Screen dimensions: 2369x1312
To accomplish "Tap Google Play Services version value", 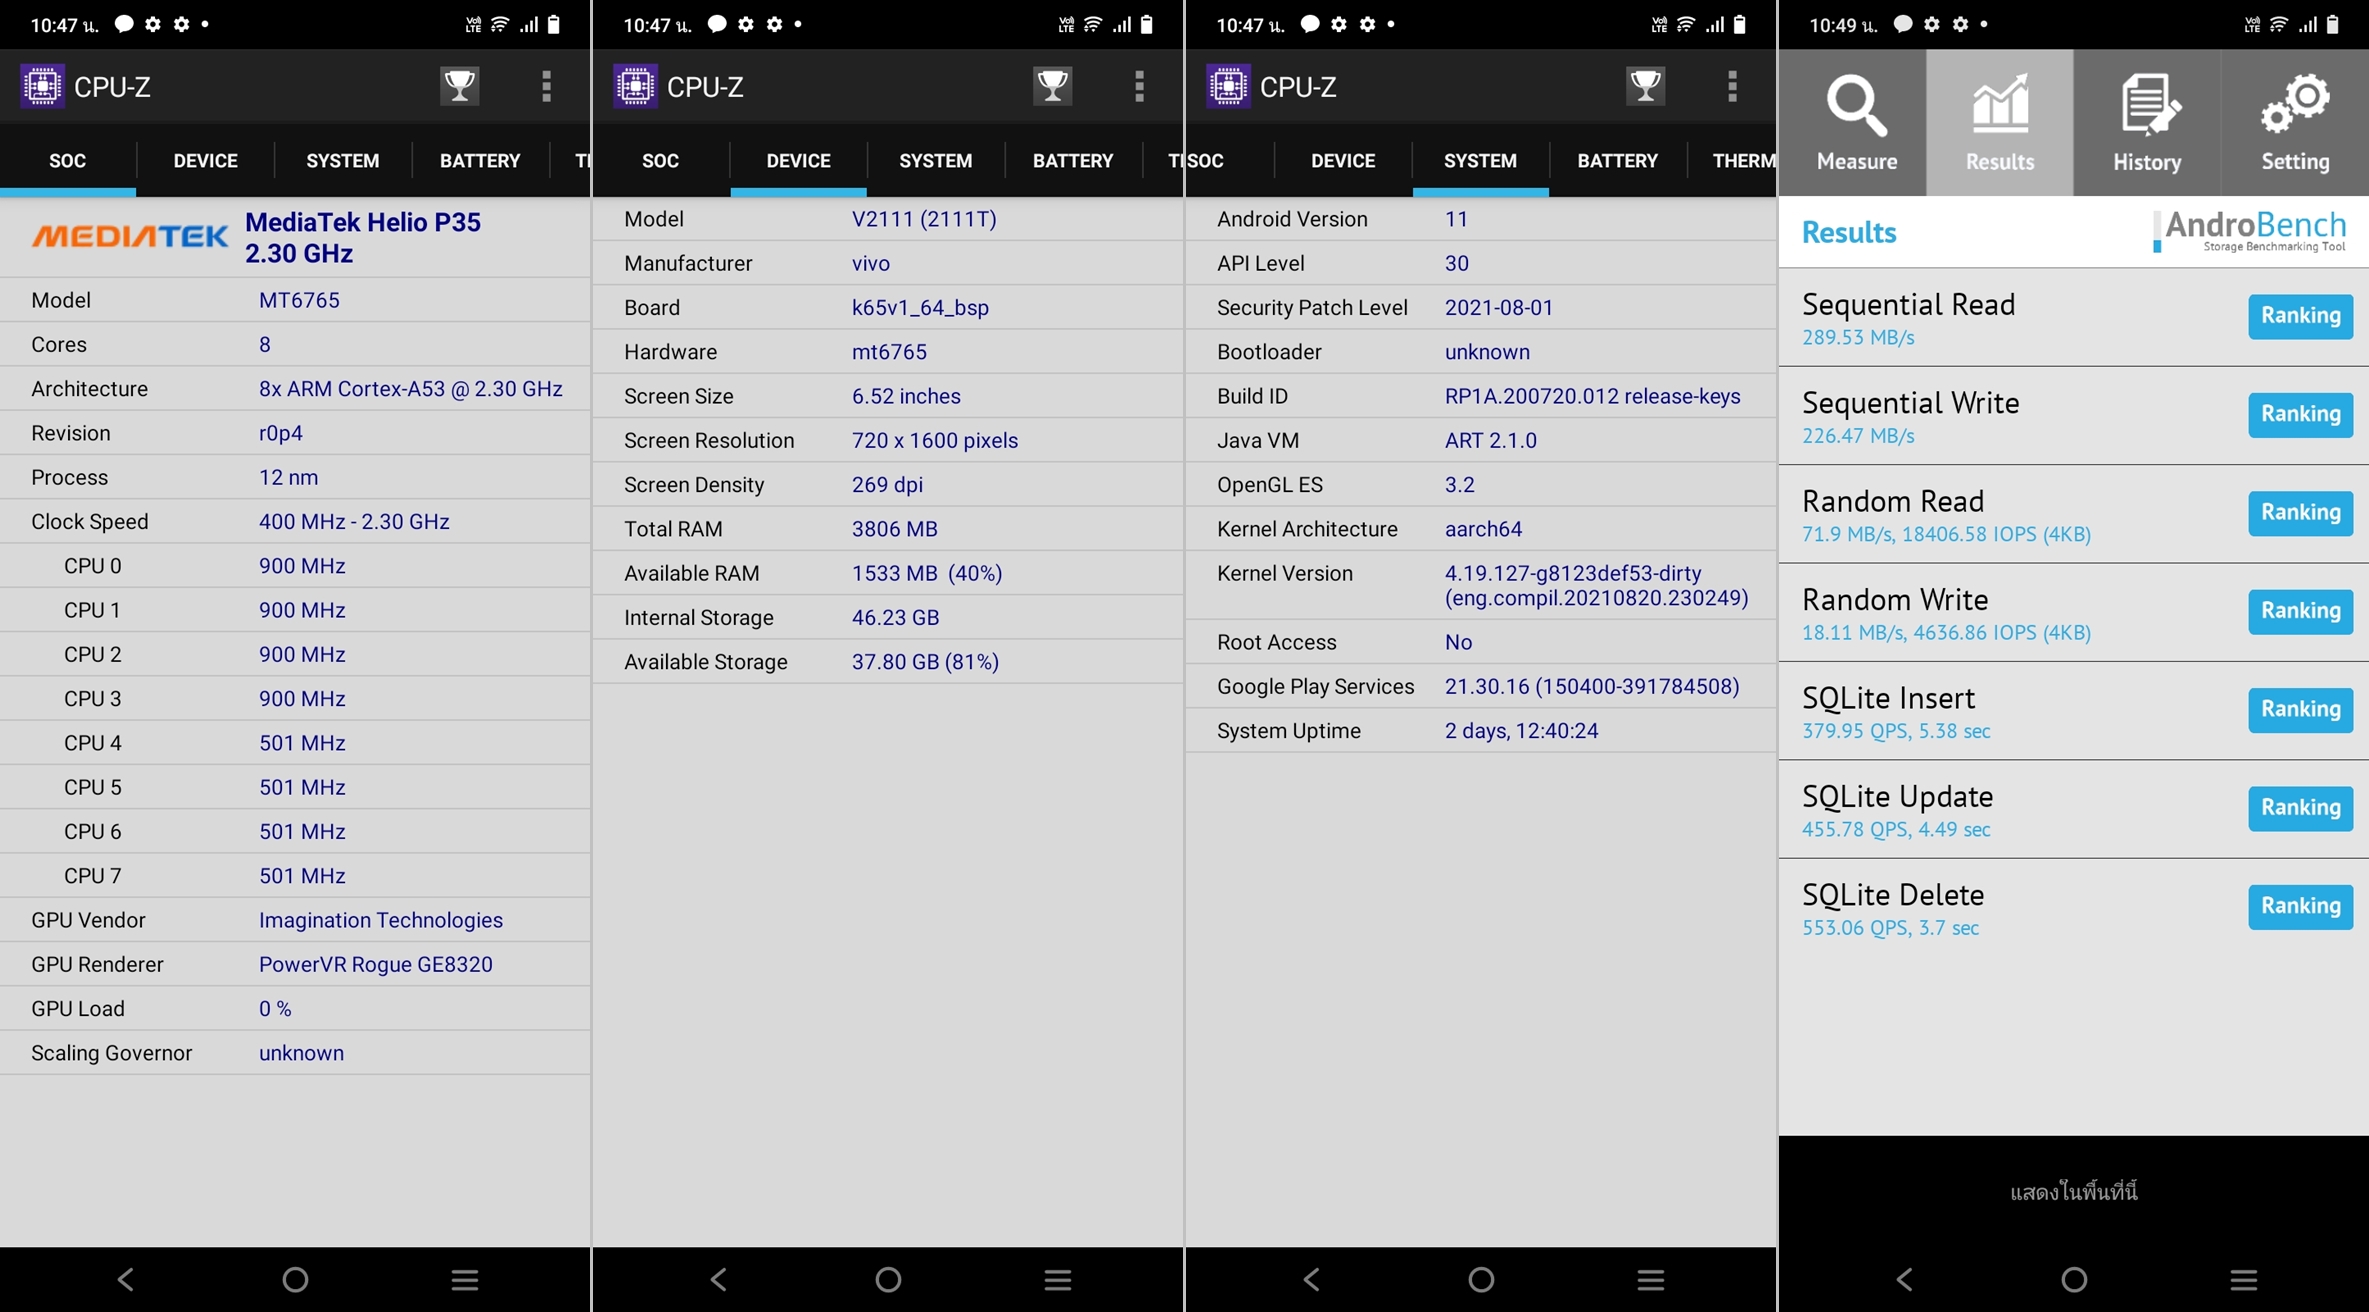I will coord(1591,687).
